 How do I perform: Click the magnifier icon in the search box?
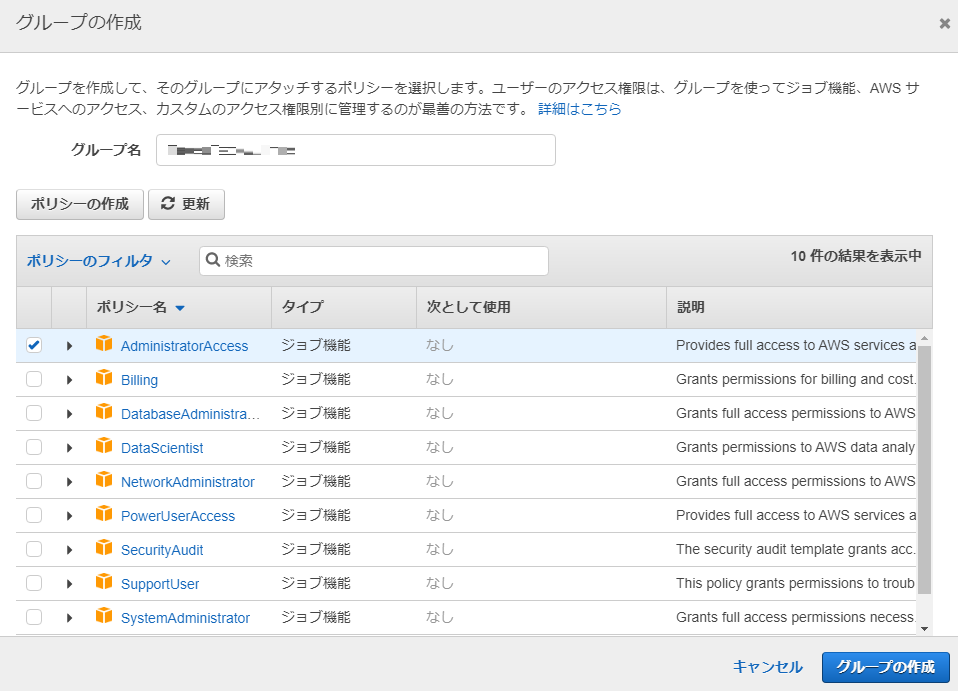click(x=213, y=260)
